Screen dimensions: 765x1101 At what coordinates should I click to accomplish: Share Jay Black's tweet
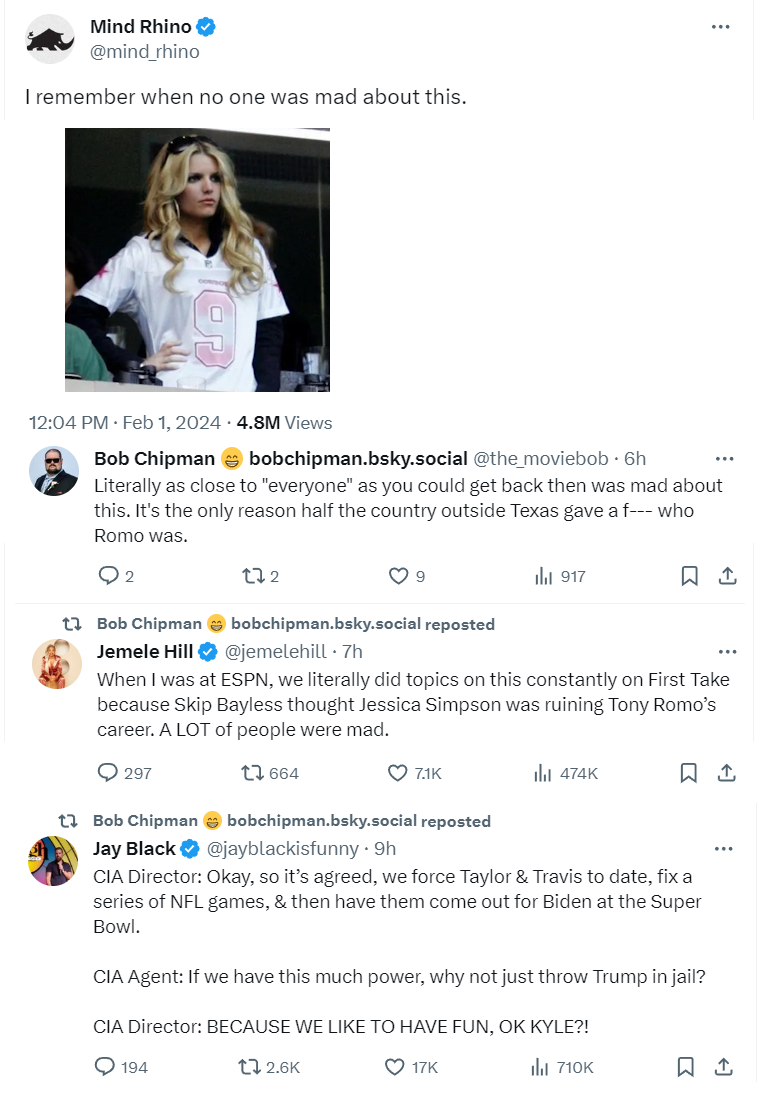(x=726, y=1067)
